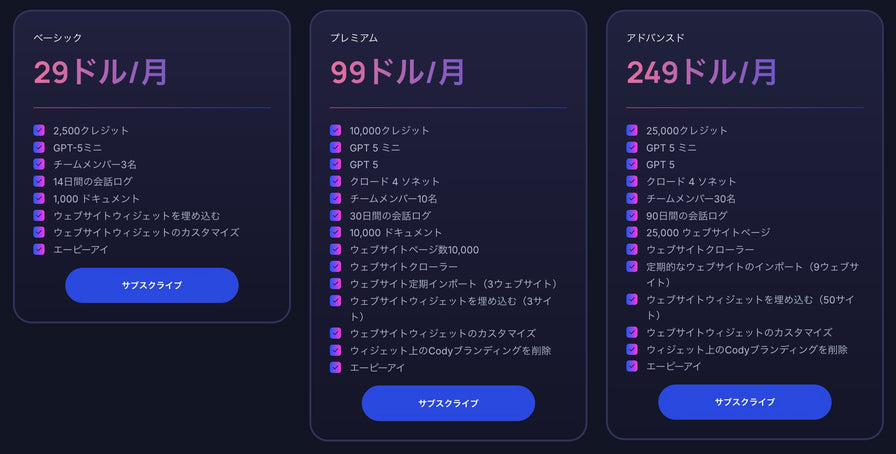Click checkmark icon beside 2,500クレジット
The height and width of the screenshot is (454, 896).
[39, 130]
